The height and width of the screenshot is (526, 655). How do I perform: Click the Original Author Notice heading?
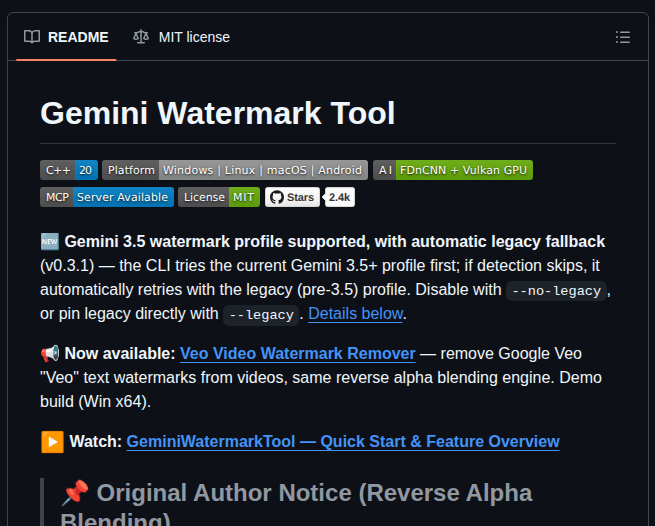(x=297, y=503)
